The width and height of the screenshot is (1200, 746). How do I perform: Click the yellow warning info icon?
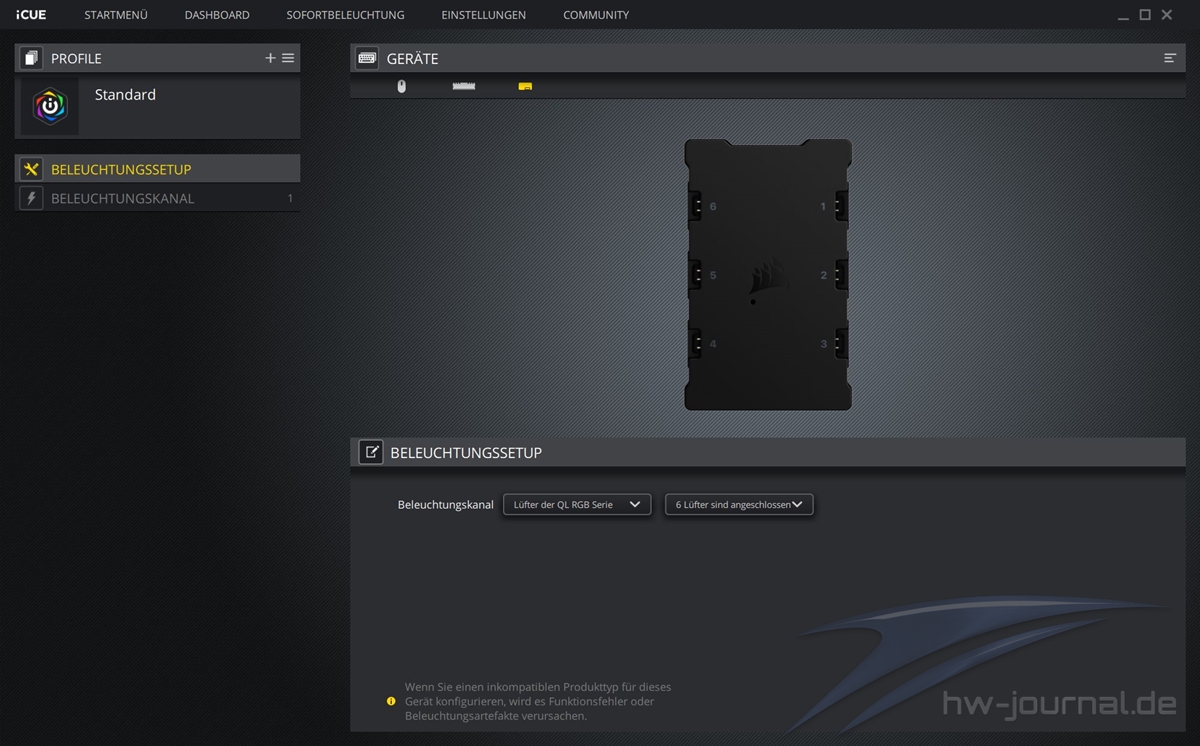click(x=391, y=701)
